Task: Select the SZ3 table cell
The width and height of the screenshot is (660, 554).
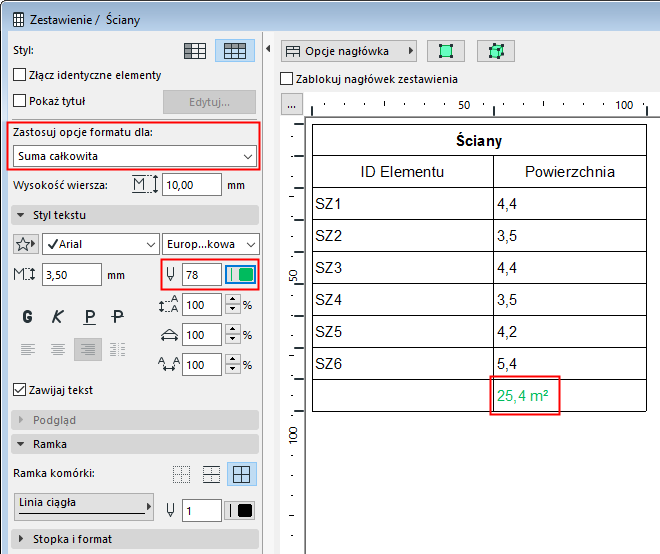Action: [402, 268]
